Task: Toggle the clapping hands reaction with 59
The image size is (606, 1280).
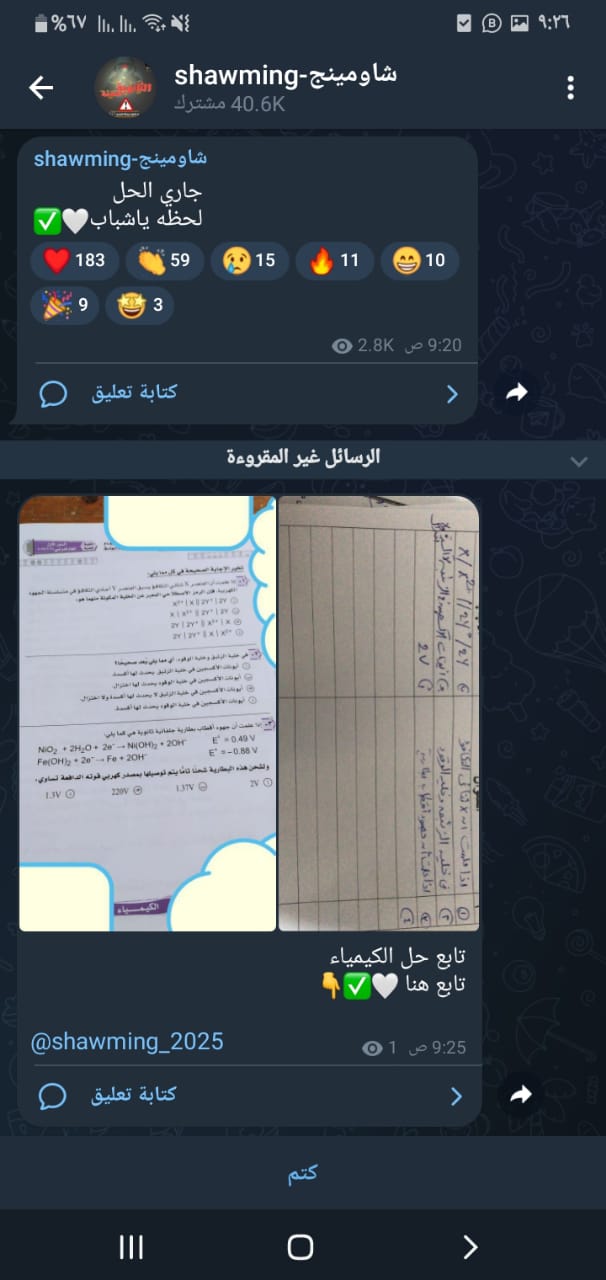Action: 165,261
